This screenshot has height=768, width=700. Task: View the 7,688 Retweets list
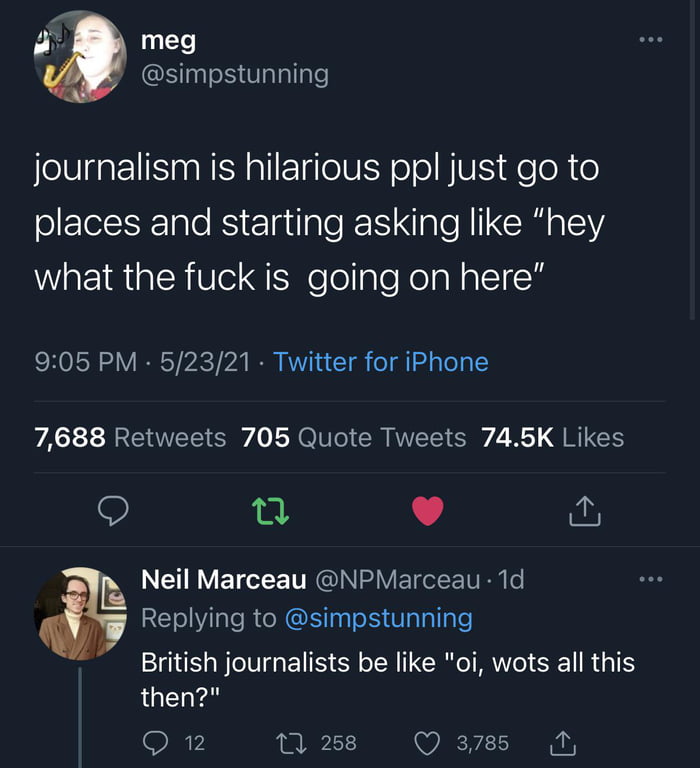130,437
